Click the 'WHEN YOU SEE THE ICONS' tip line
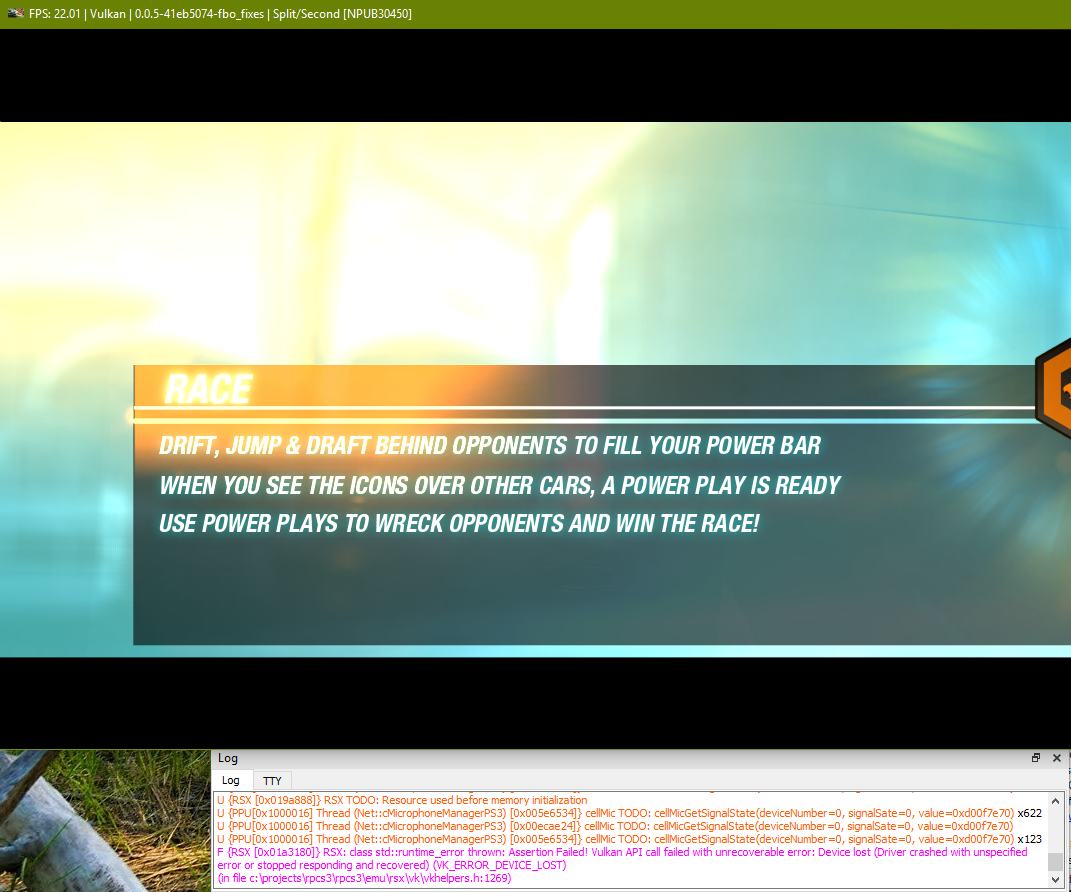Viewport: 1071px width, 892px height. click(499, 485)
